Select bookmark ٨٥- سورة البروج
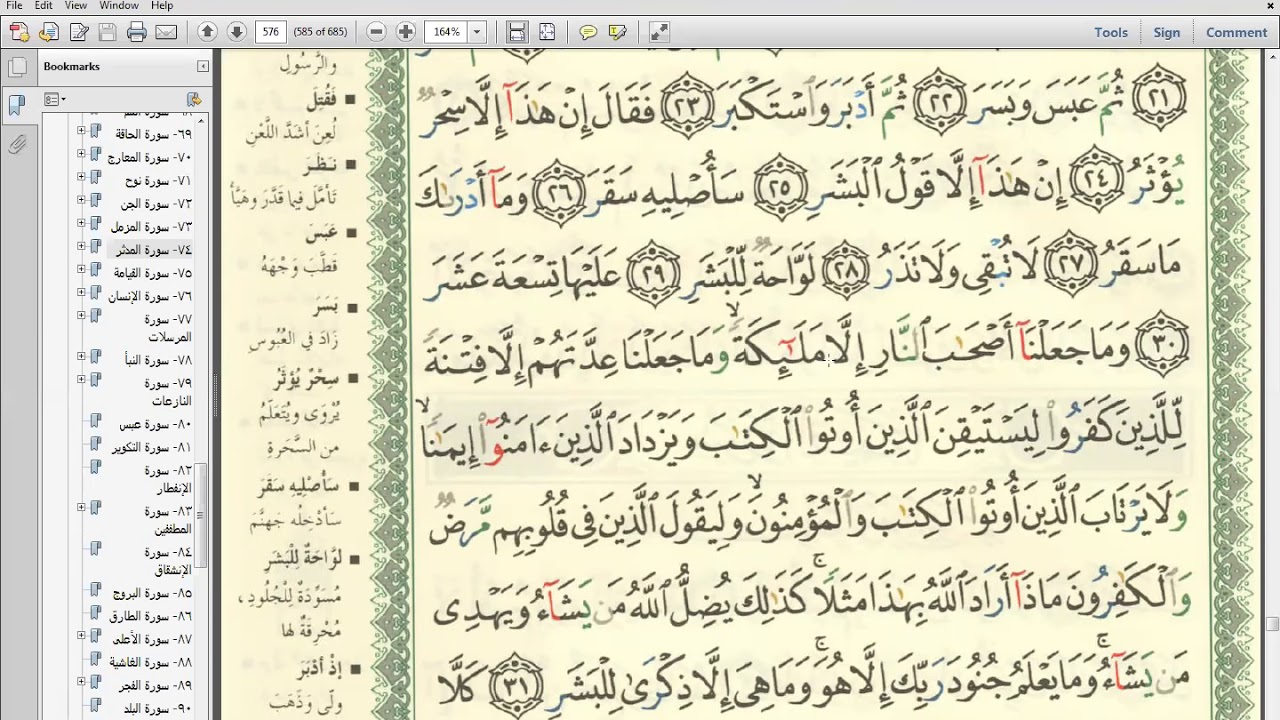This screenshot has height=720, width=1280. [152, 593]
